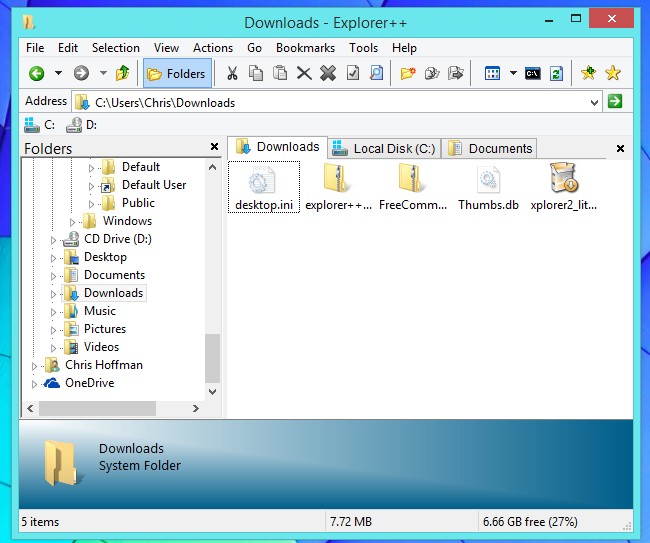650x543 pixels.
Task: Select Documents in the folder tree
Action: [x=114, y=275]
